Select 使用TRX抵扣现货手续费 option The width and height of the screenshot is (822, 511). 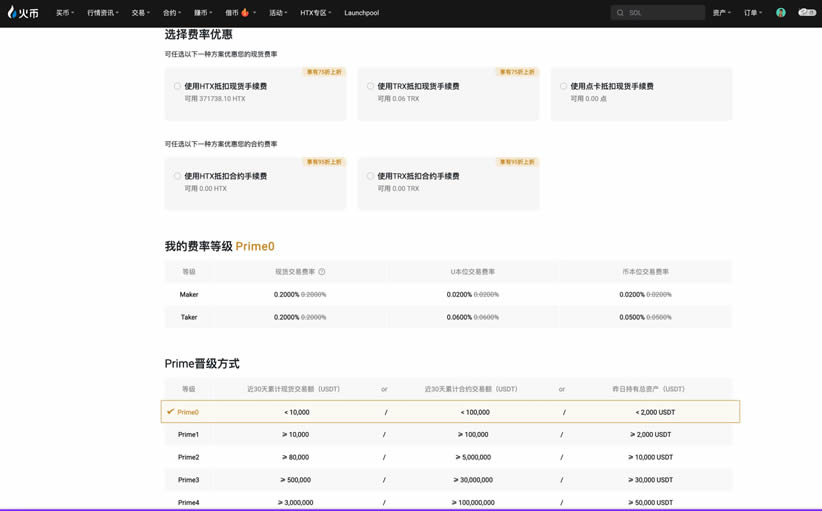click(371, 87)
